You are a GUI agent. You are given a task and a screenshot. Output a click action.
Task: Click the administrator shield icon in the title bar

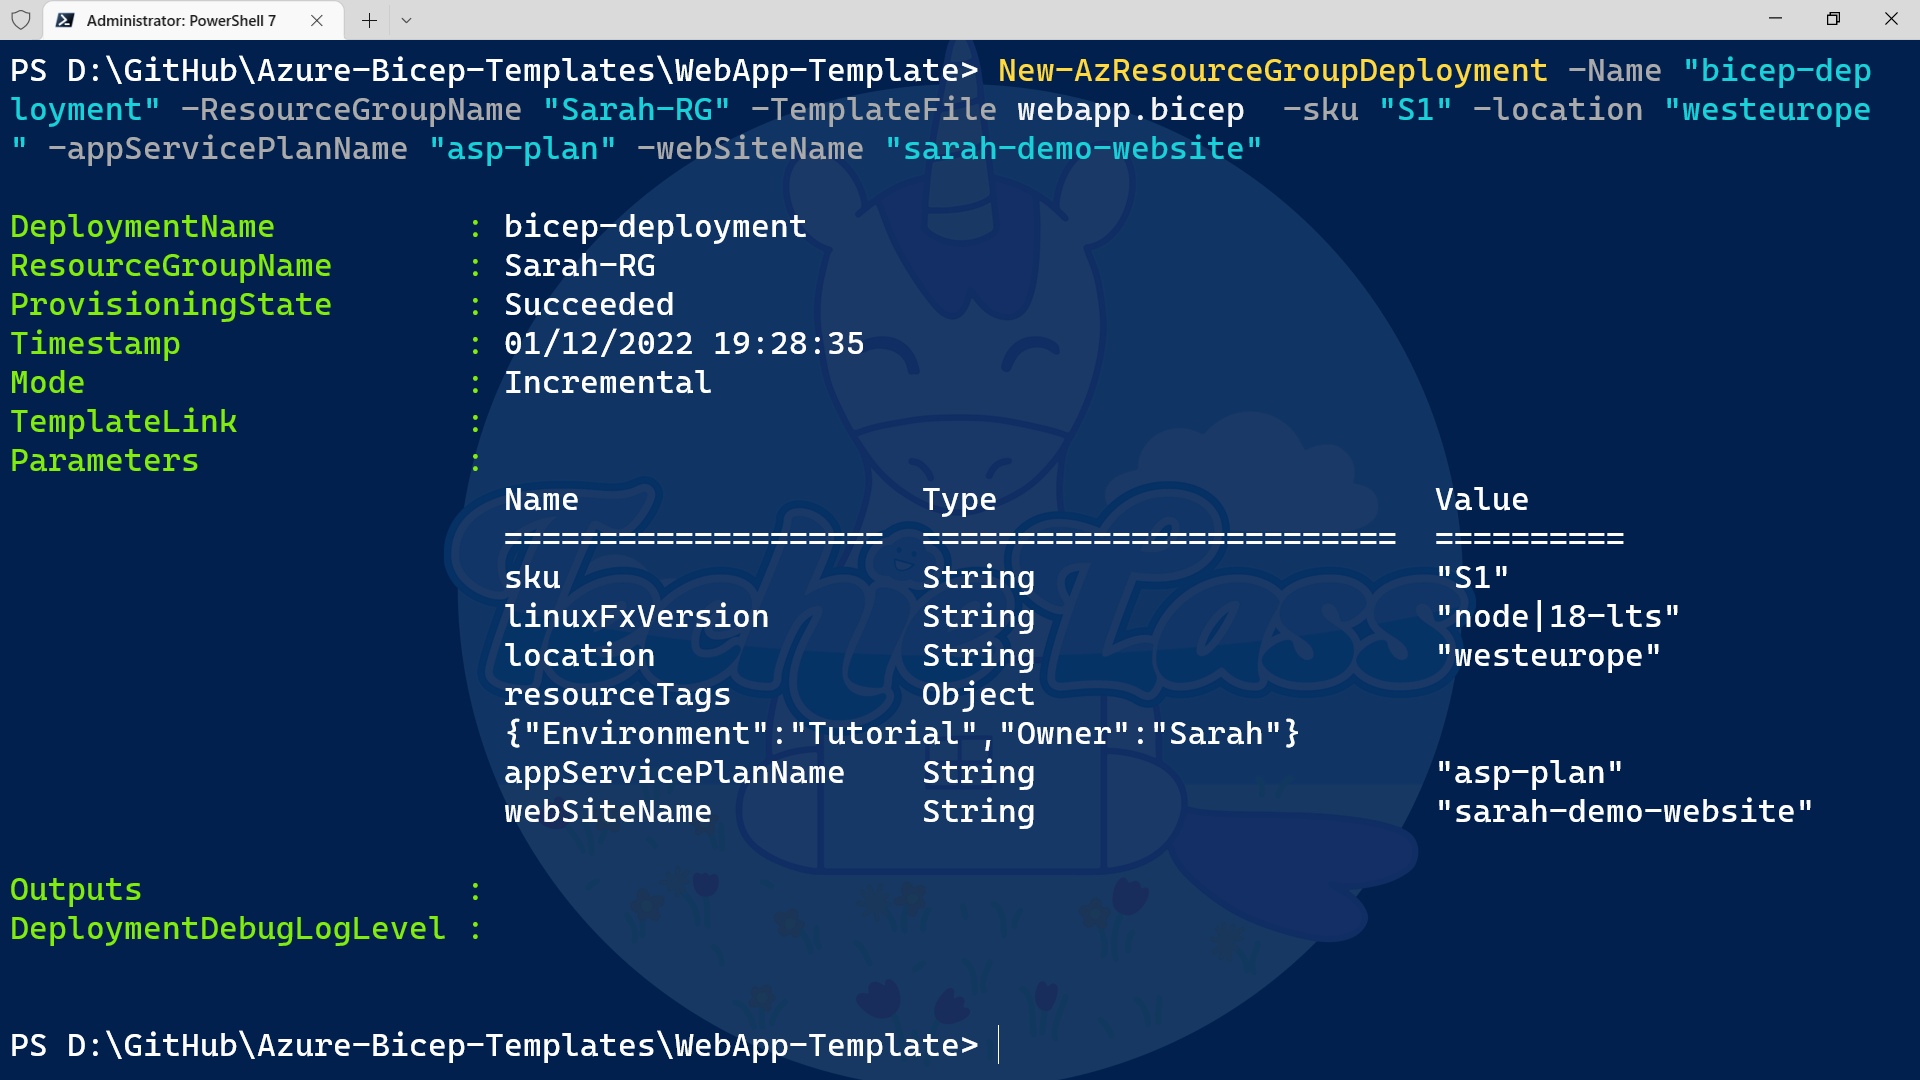(x=20, y=19)
